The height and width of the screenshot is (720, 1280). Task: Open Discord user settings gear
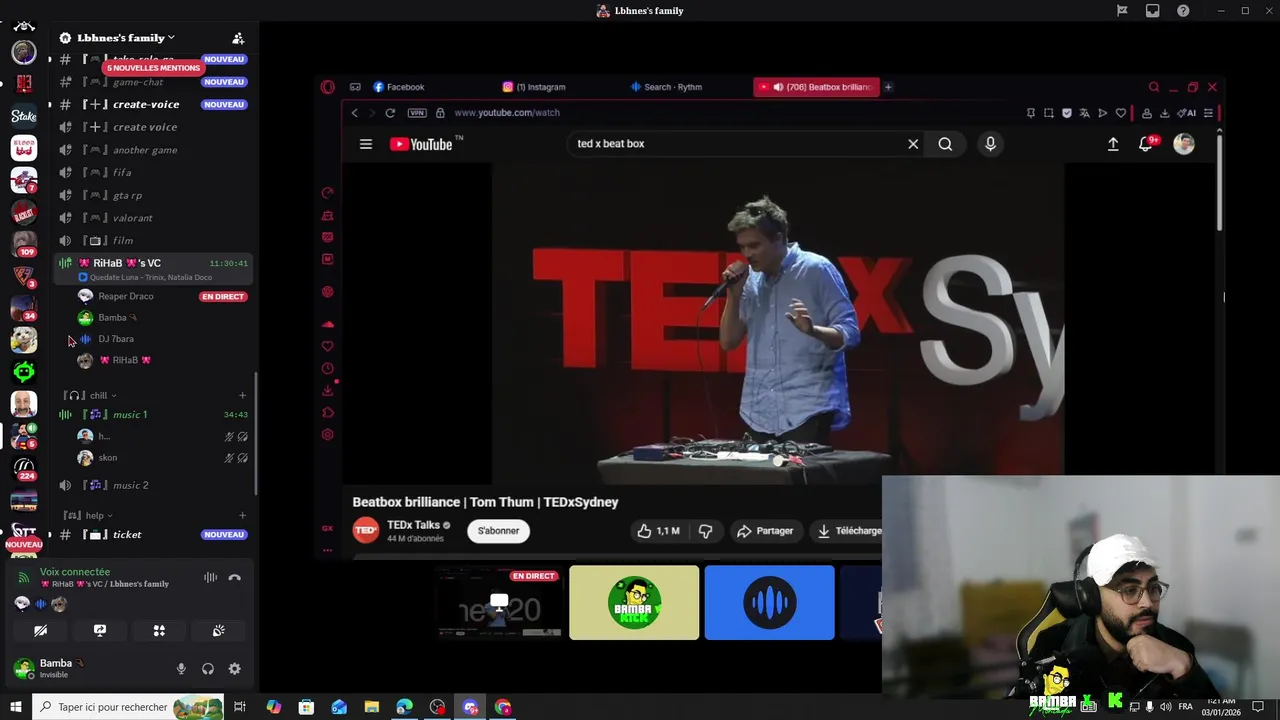(235, 669)
